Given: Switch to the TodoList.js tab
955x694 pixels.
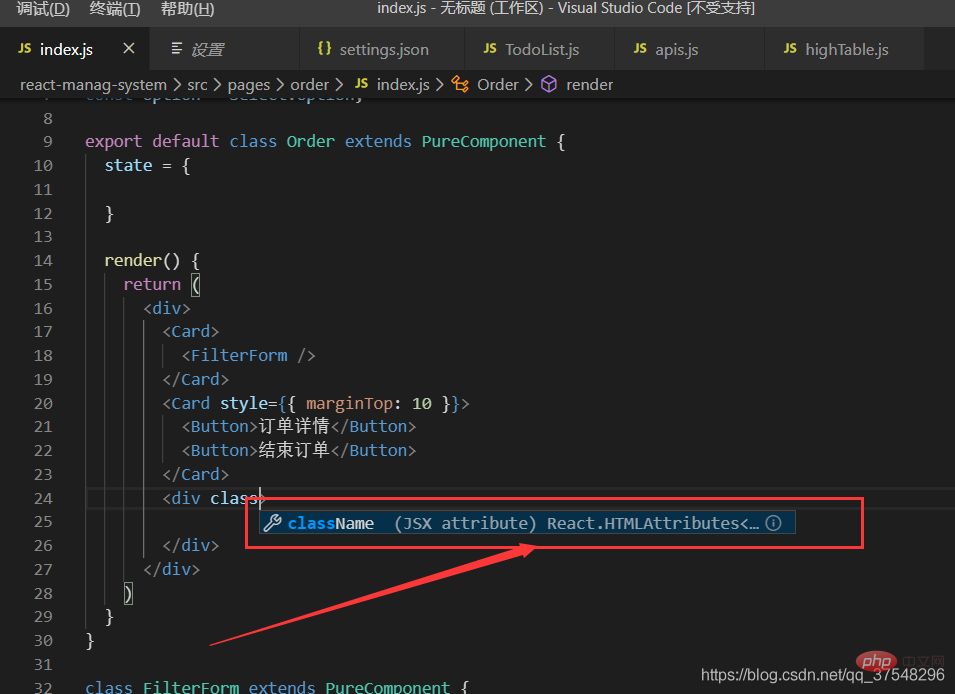Looking at the screenshot, I should 542,49.
